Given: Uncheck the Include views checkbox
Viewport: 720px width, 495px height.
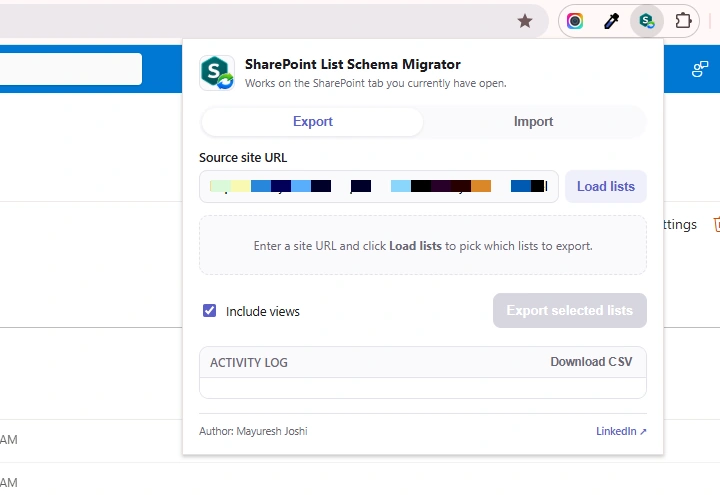Looking at the screenshot, I should coord(209,311).
